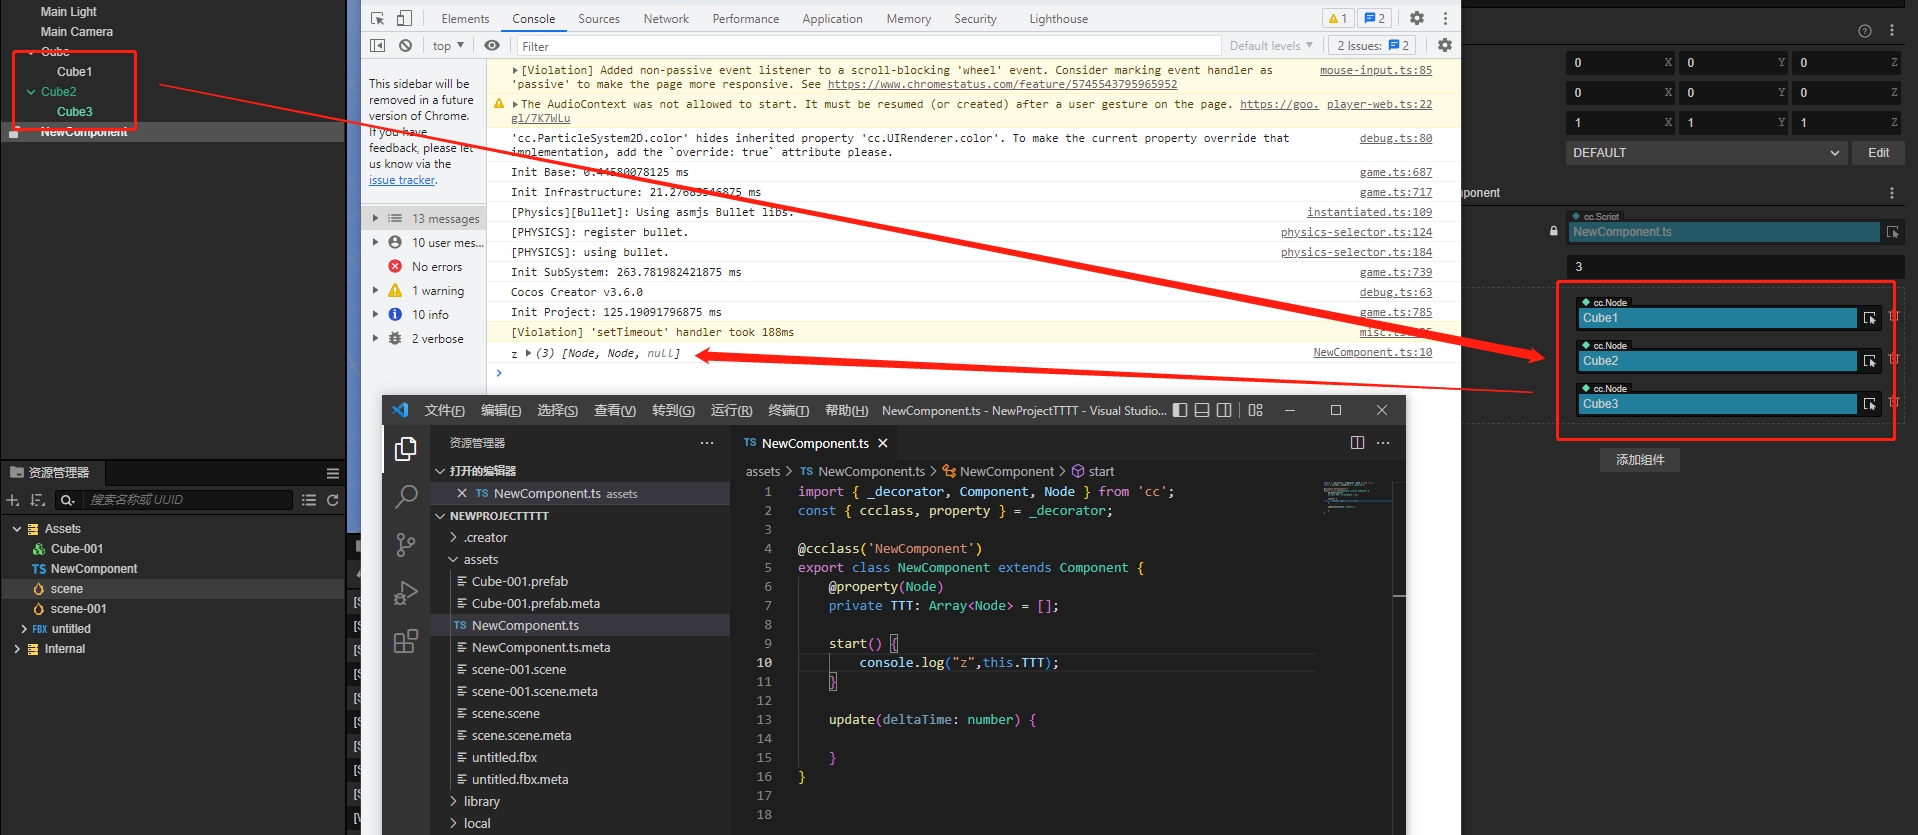Locate the NewComponent.ts script asset
The height and width of the screenshot is (835, 1918).
click(x=1893, y=232)
